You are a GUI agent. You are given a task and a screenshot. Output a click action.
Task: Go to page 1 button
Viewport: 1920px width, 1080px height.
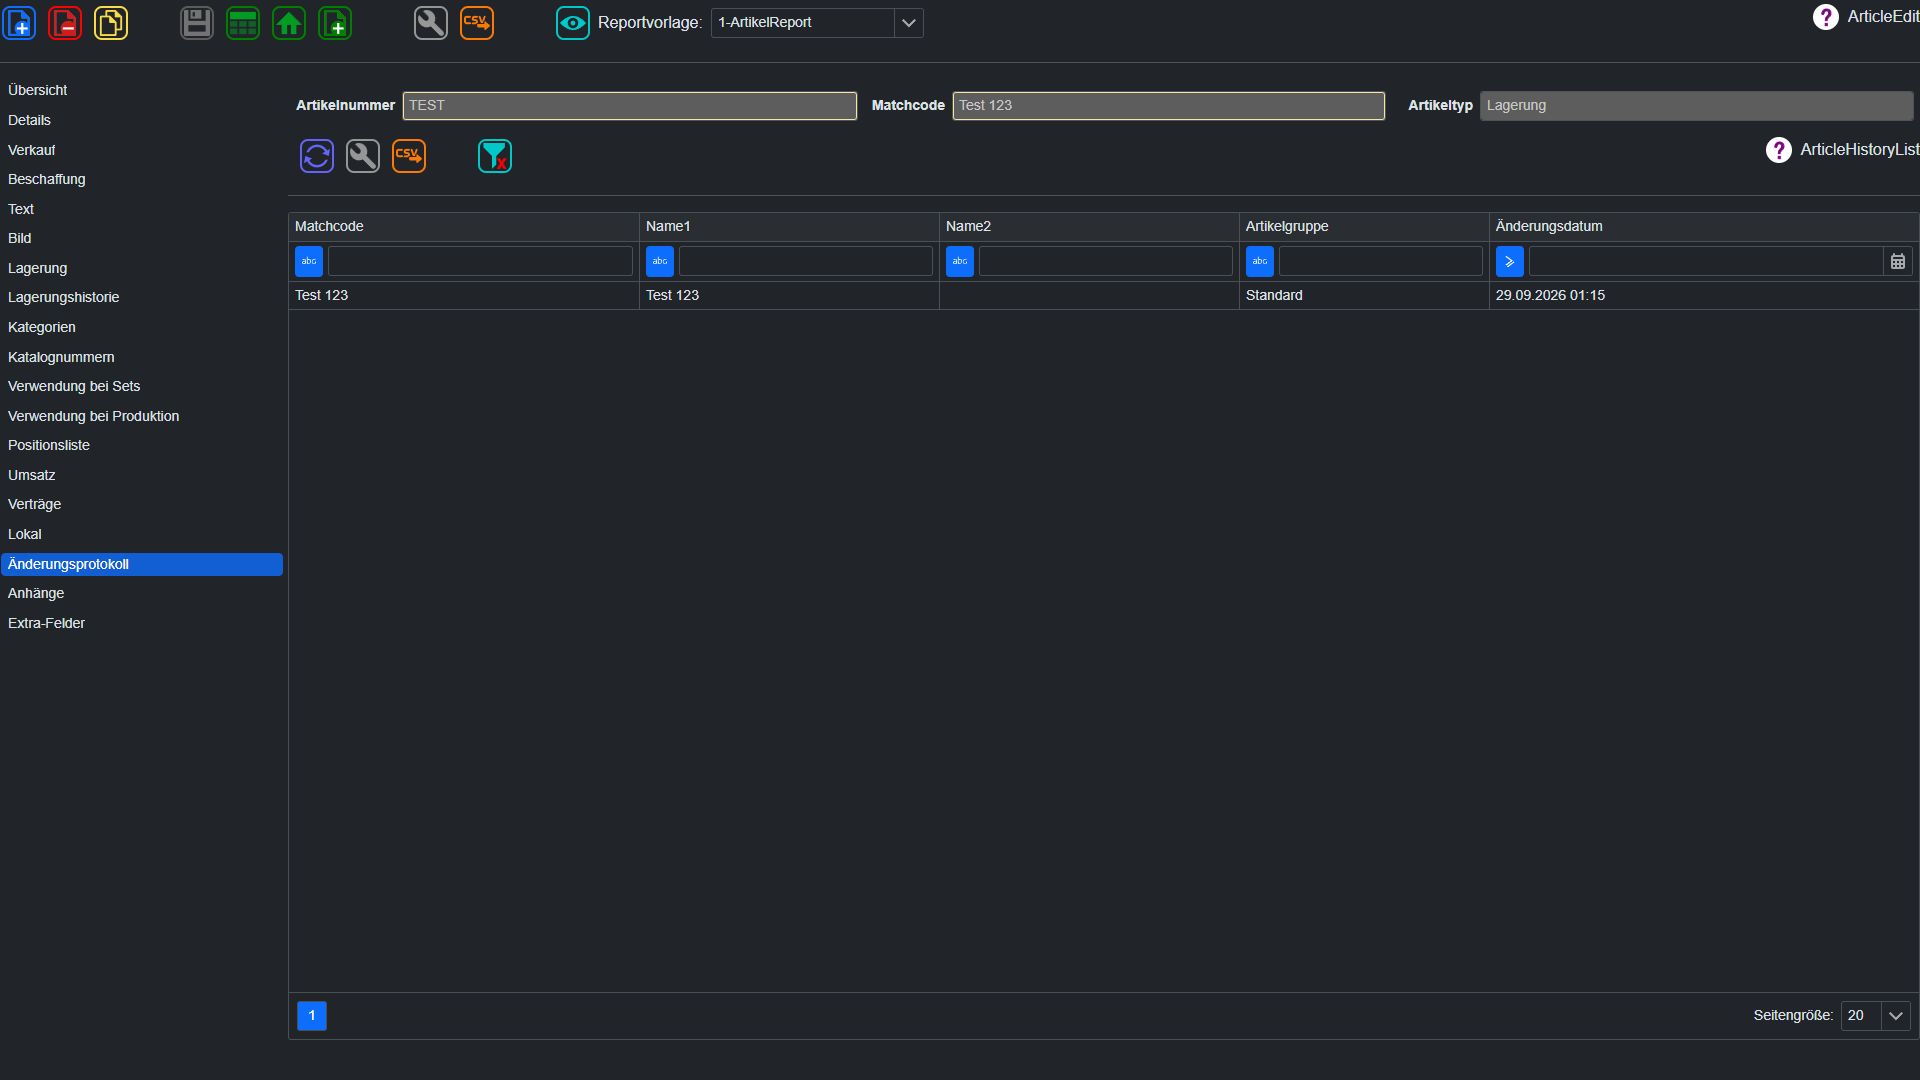pos(312,1016)
